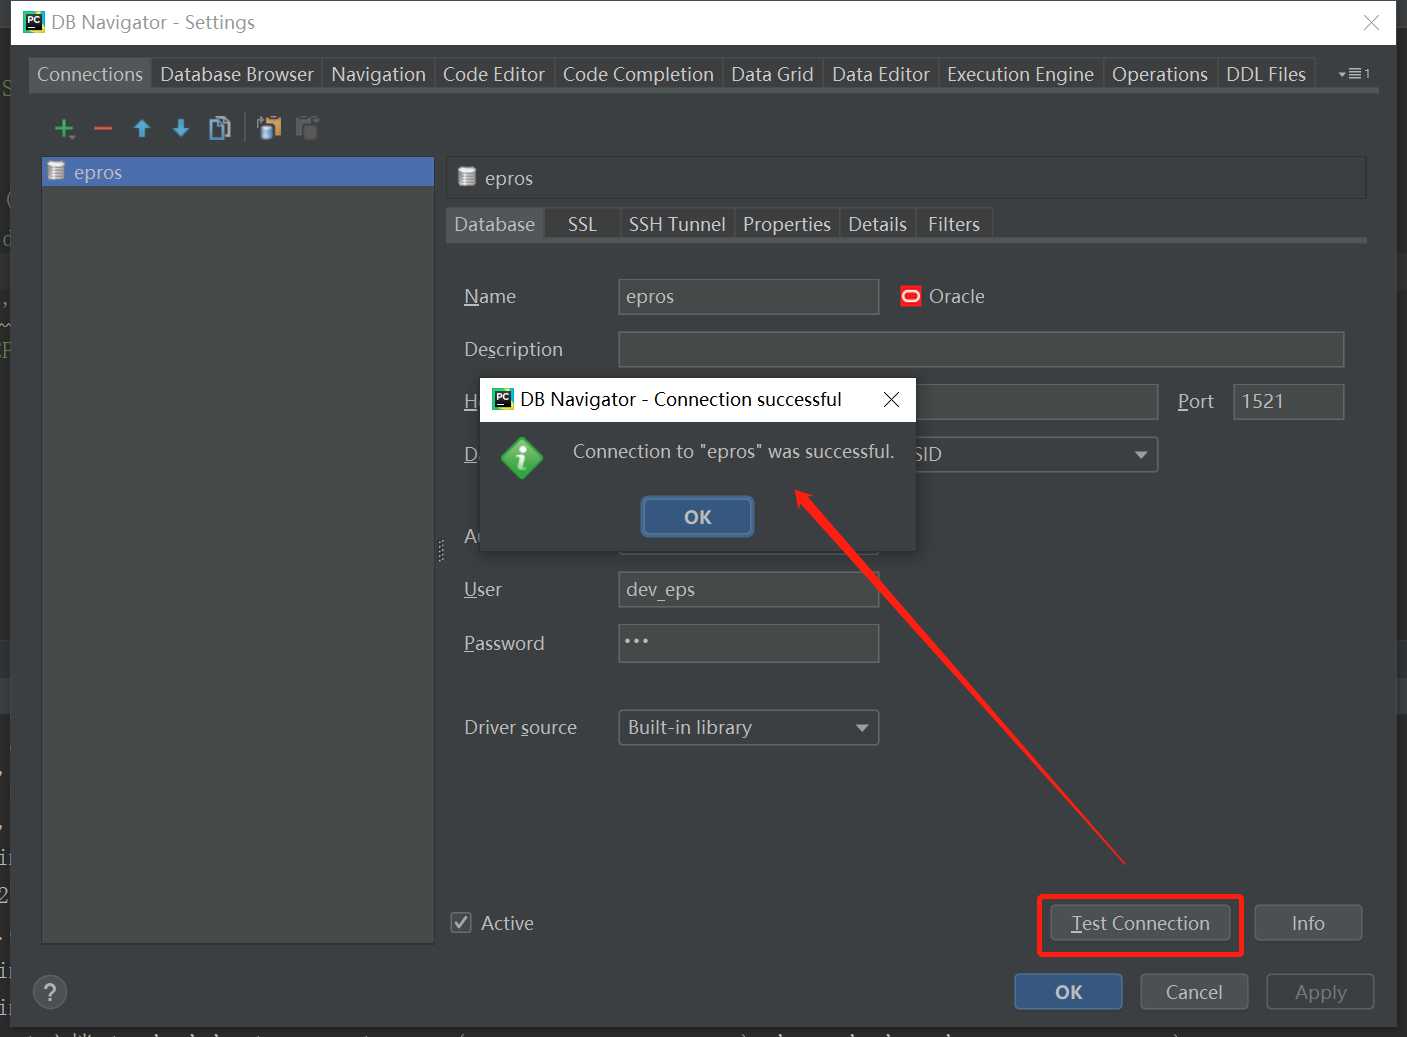The height and width of the screenshot is (1037, 1407).
Task: Click the Apply button
Action: point(1320,992)
